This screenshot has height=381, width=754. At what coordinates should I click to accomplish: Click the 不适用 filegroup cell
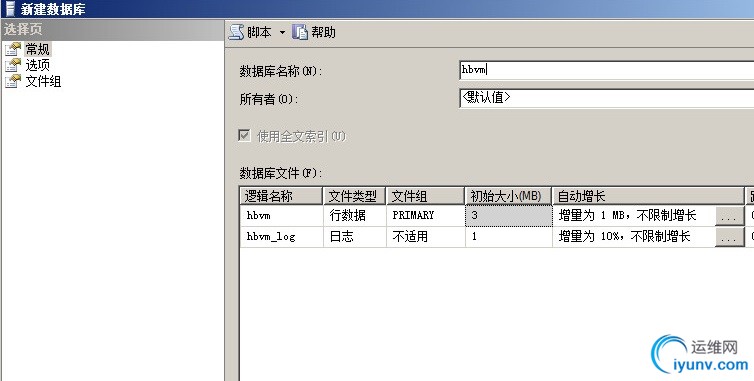426,237
